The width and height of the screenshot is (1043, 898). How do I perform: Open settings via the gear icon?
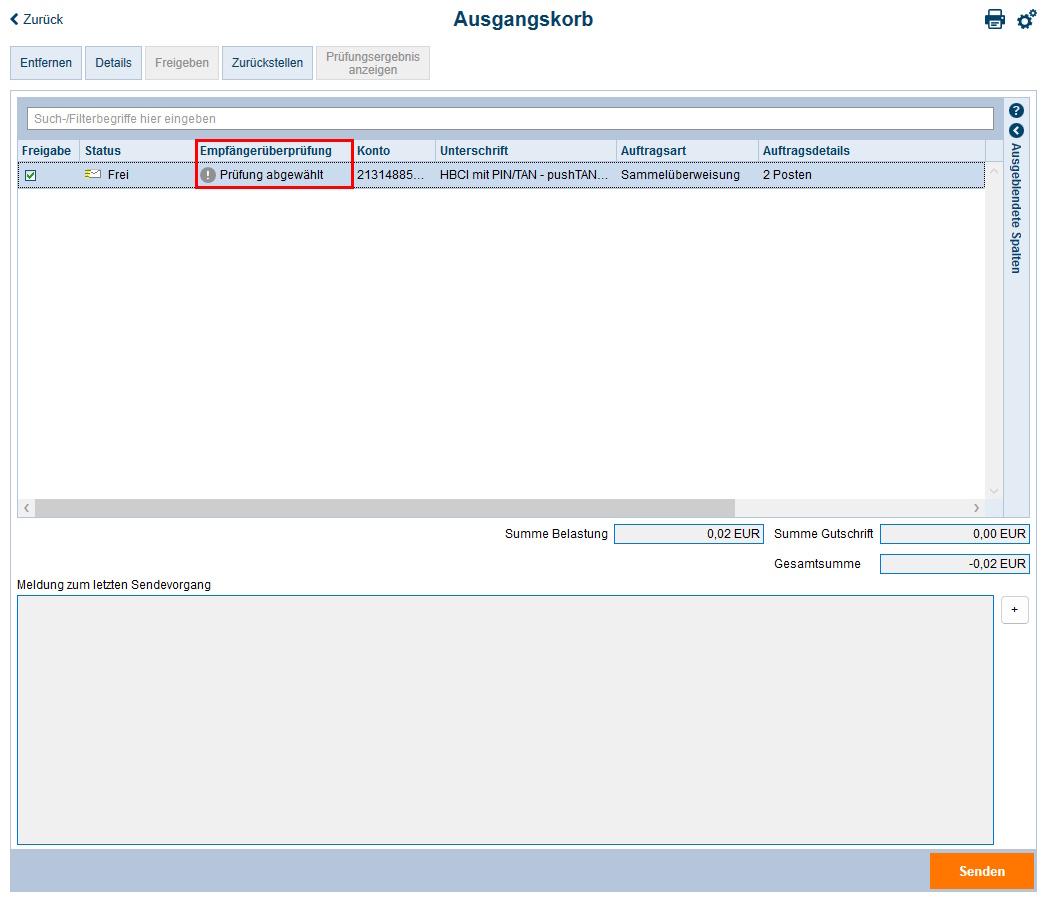1026,19
